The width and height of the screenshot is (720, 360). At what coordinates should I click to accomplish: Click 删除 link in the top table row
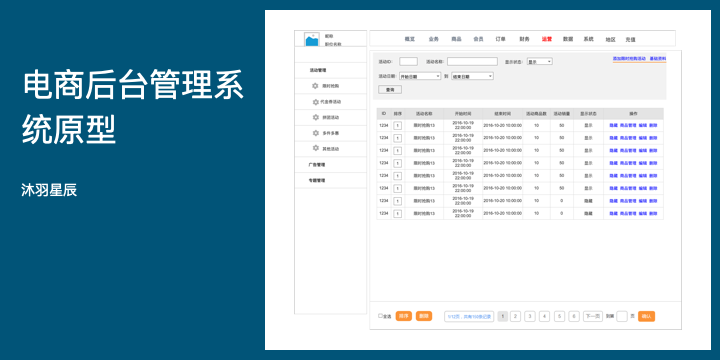pos(653,125)
